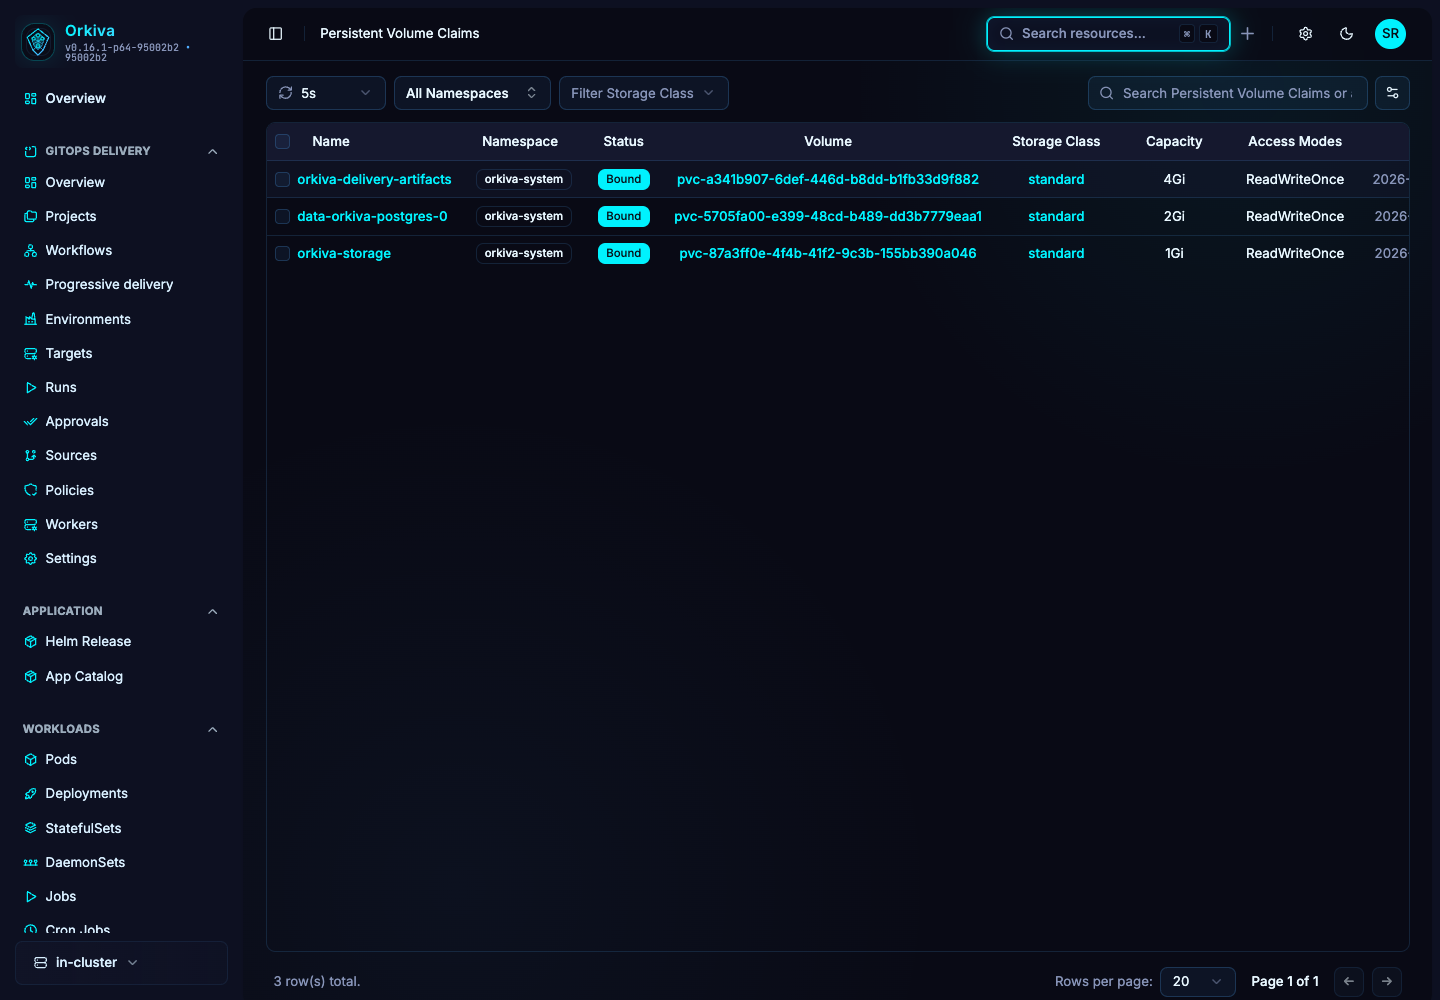Check the orkiva-storage row checkbox
The width and height of the screenshot is (1440, 1000).
coord(283,253)
